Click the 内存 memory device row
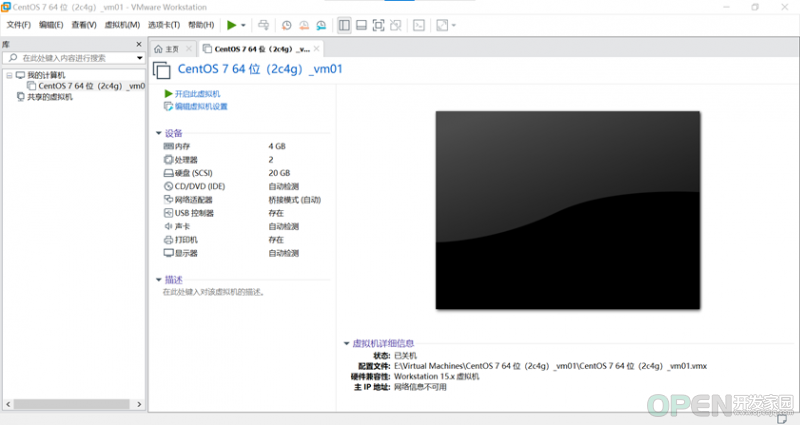The width and height of the screenshot is (800, 425). pyautogui.click(x=246, y=146)
